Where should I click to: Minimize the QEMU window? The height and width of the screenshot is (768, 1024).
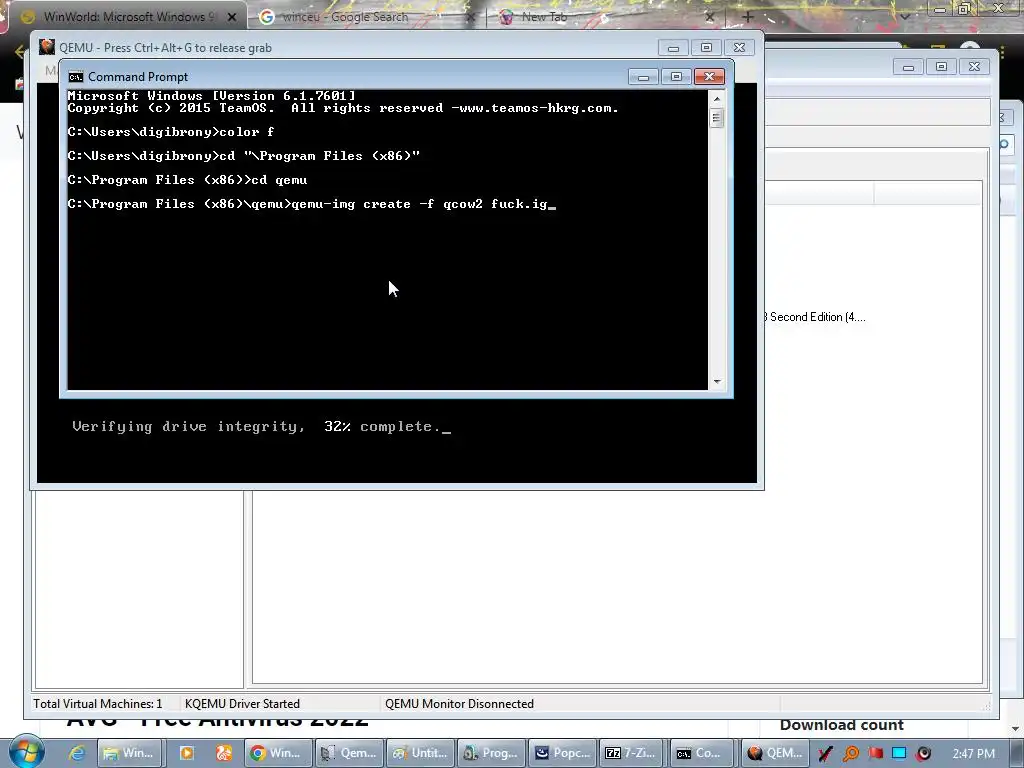(x=673, y=48)
